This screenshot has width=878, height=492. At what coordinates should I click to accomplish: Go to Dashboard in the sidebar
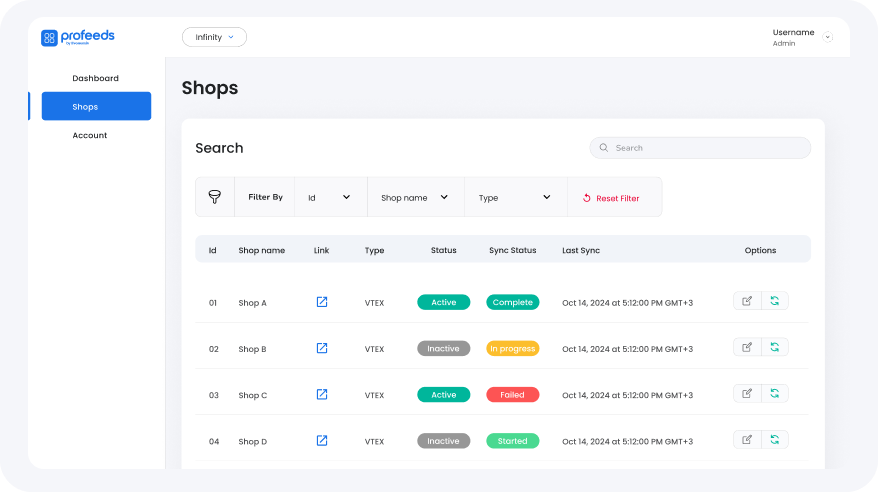click(x=95, y=78)
